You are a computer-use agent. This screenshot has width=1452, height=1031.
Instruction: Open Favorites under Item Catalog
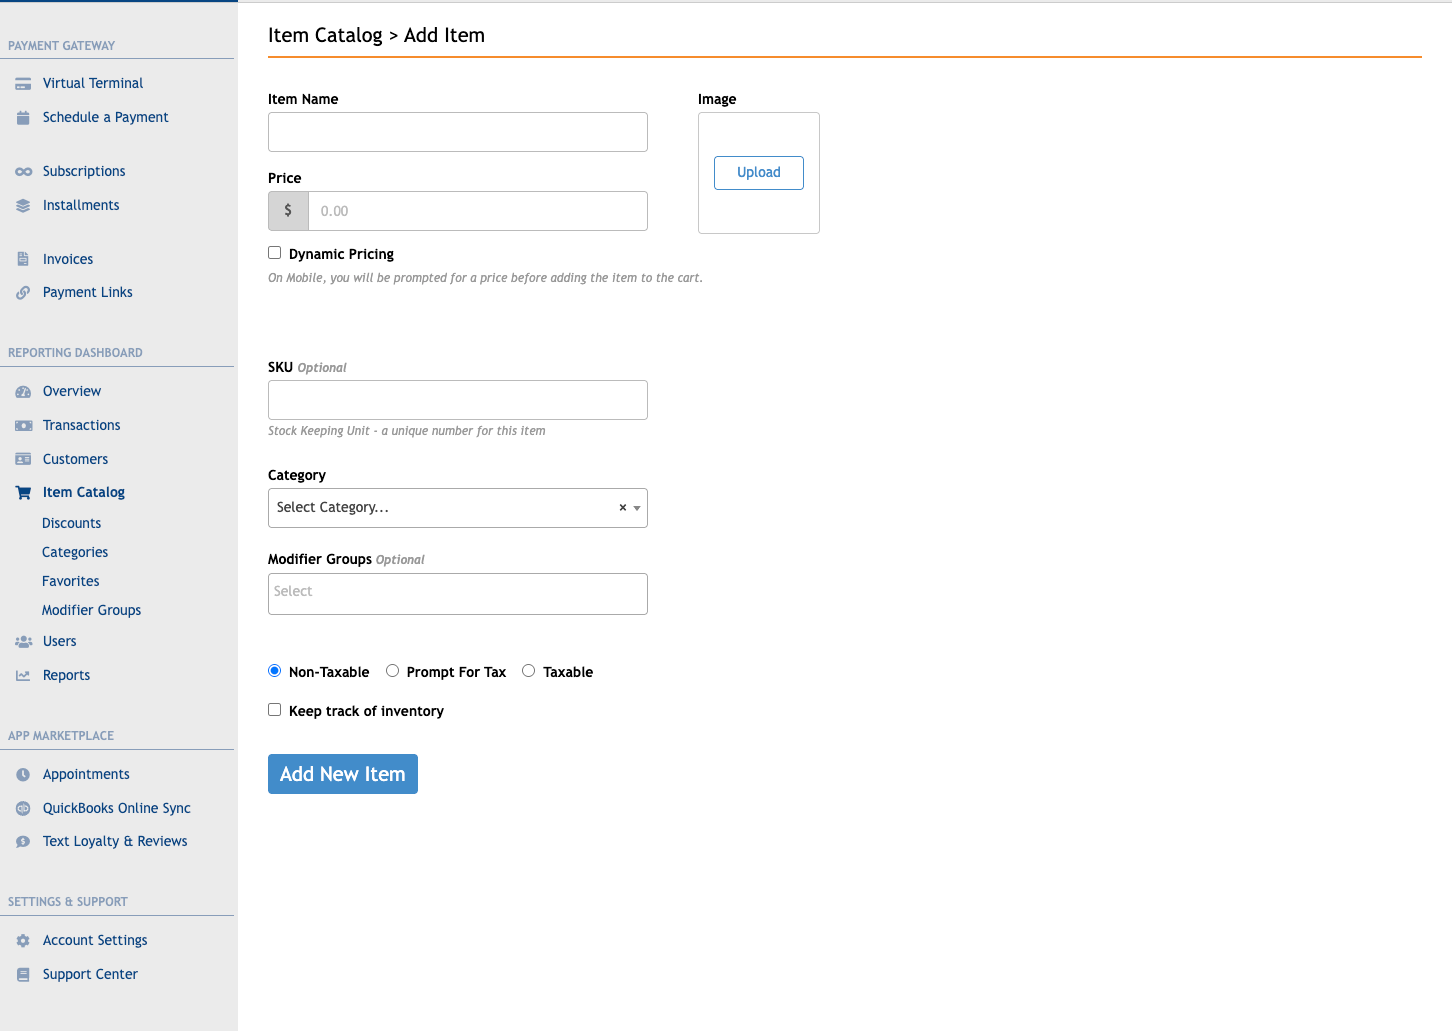click(71, 582)
